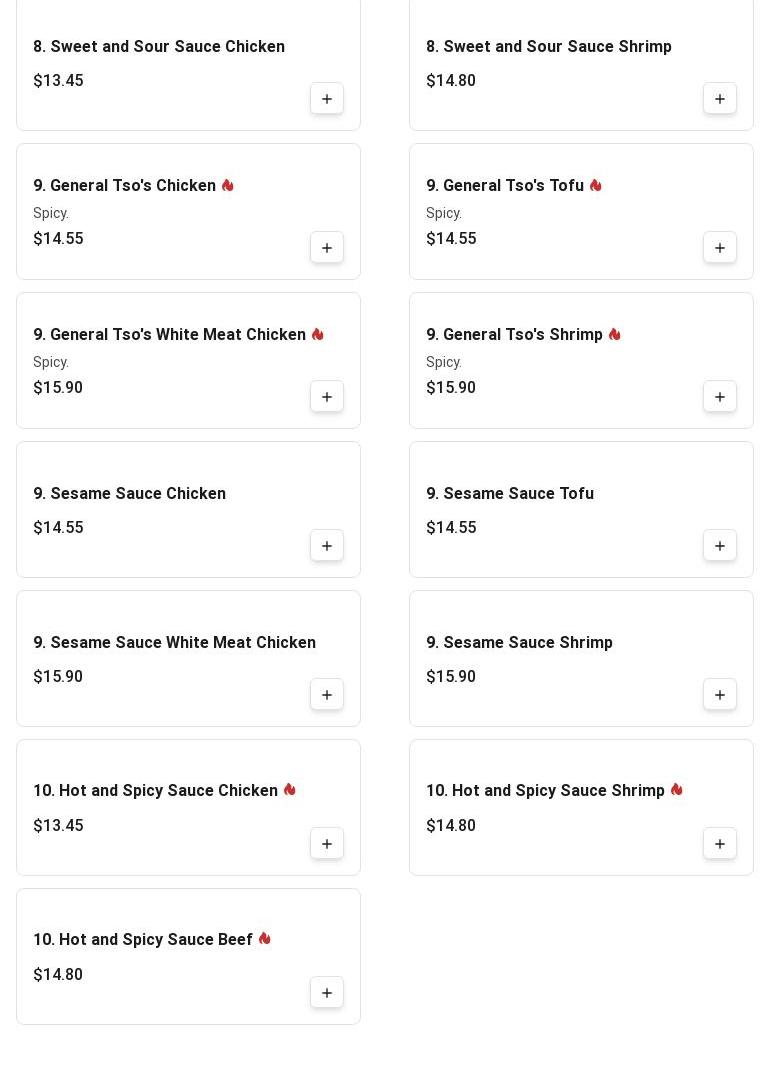The width and height of the screenshot is (770, 1087).
Task: Add Sweet and Sour Sauce Shrimp to order
Action: coord(720,99)
